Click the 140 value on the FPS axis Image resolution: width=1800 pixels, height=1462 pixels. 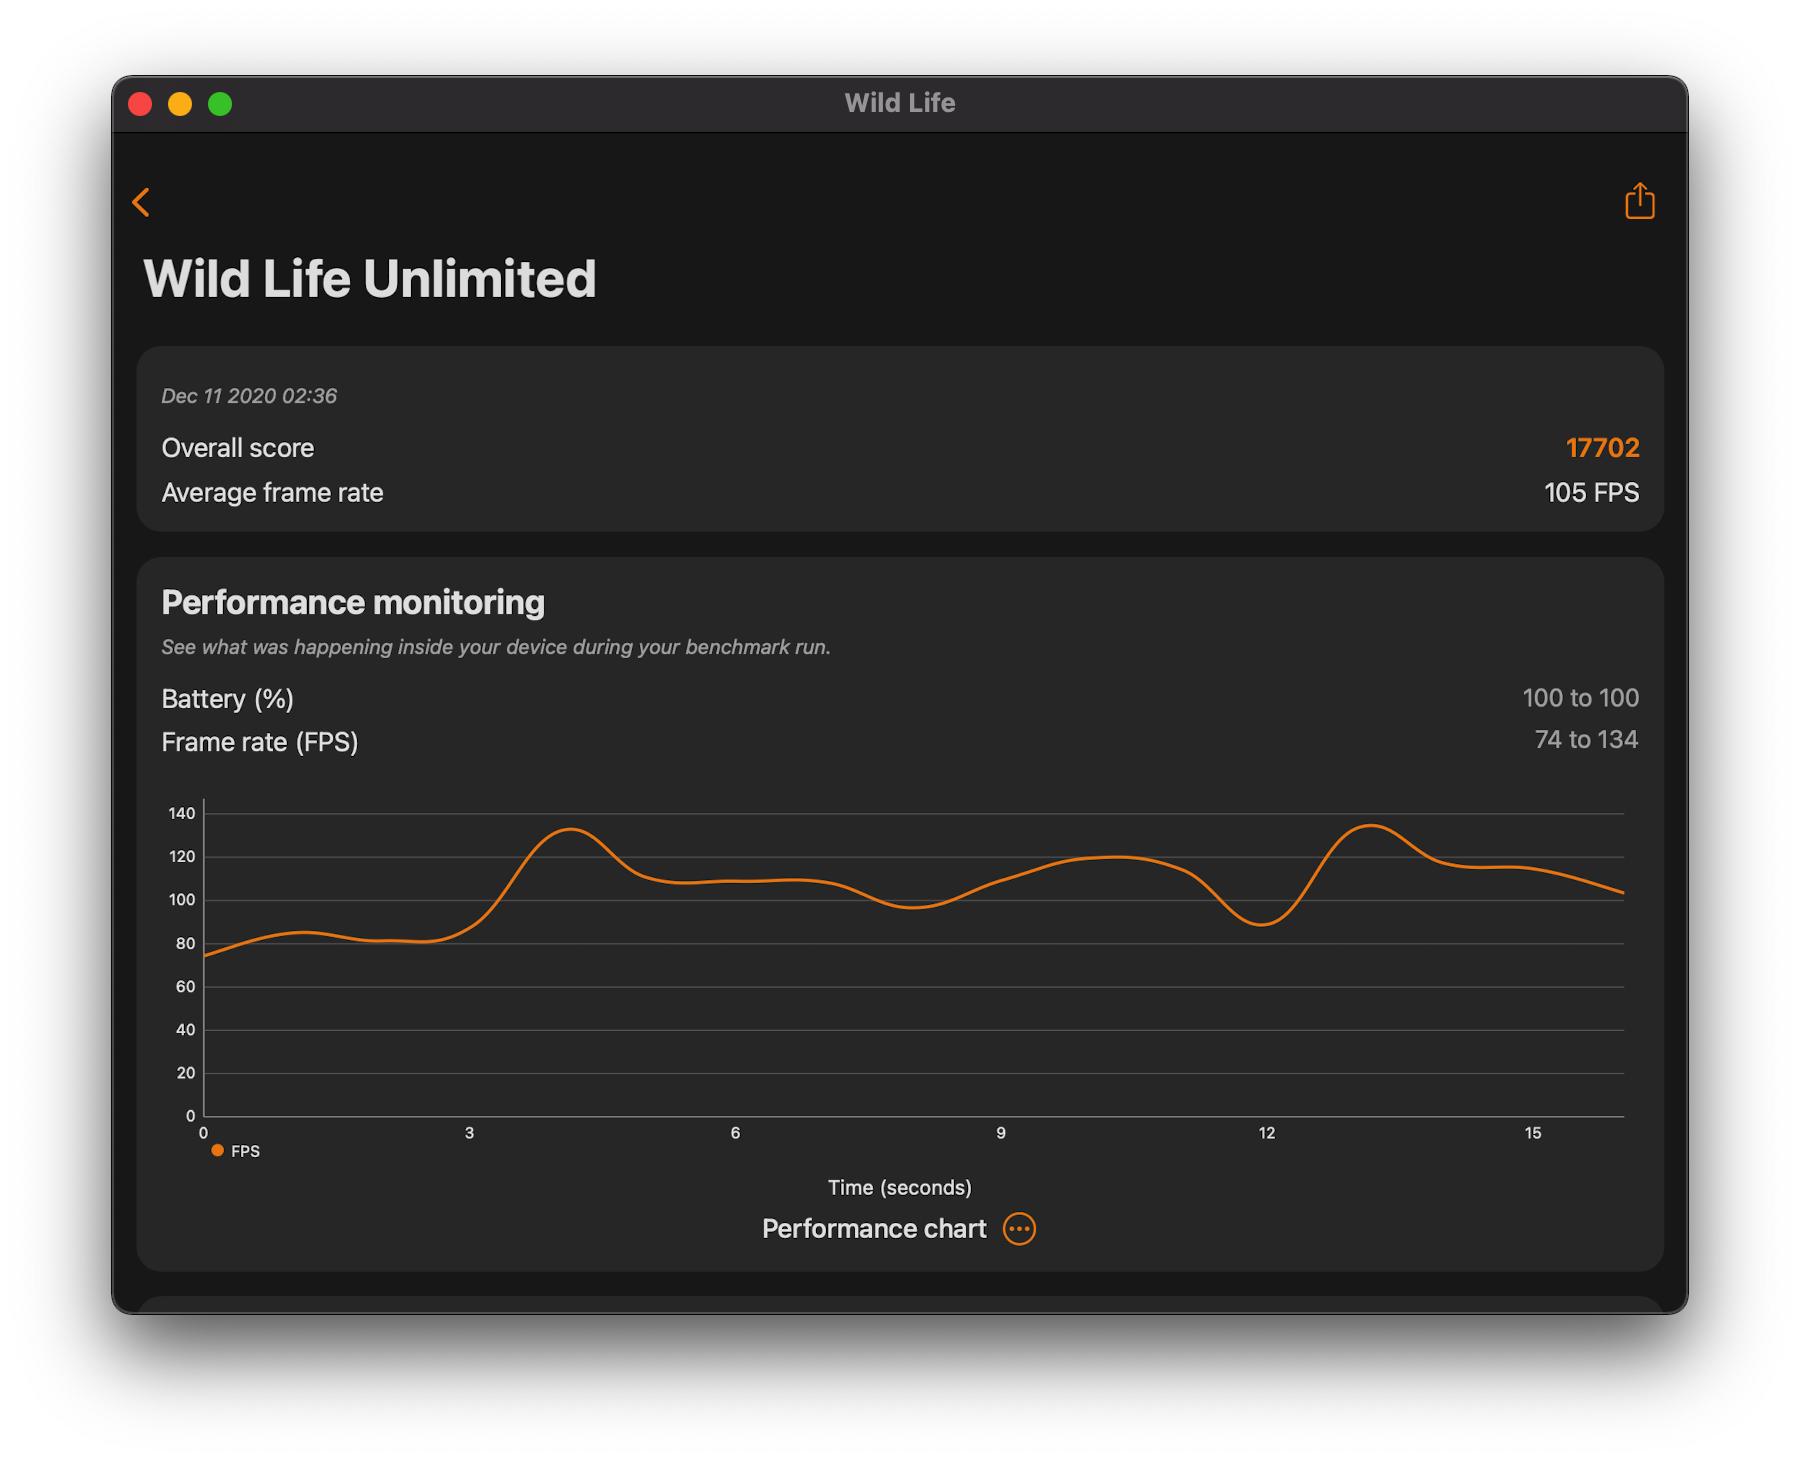(182, 814)
